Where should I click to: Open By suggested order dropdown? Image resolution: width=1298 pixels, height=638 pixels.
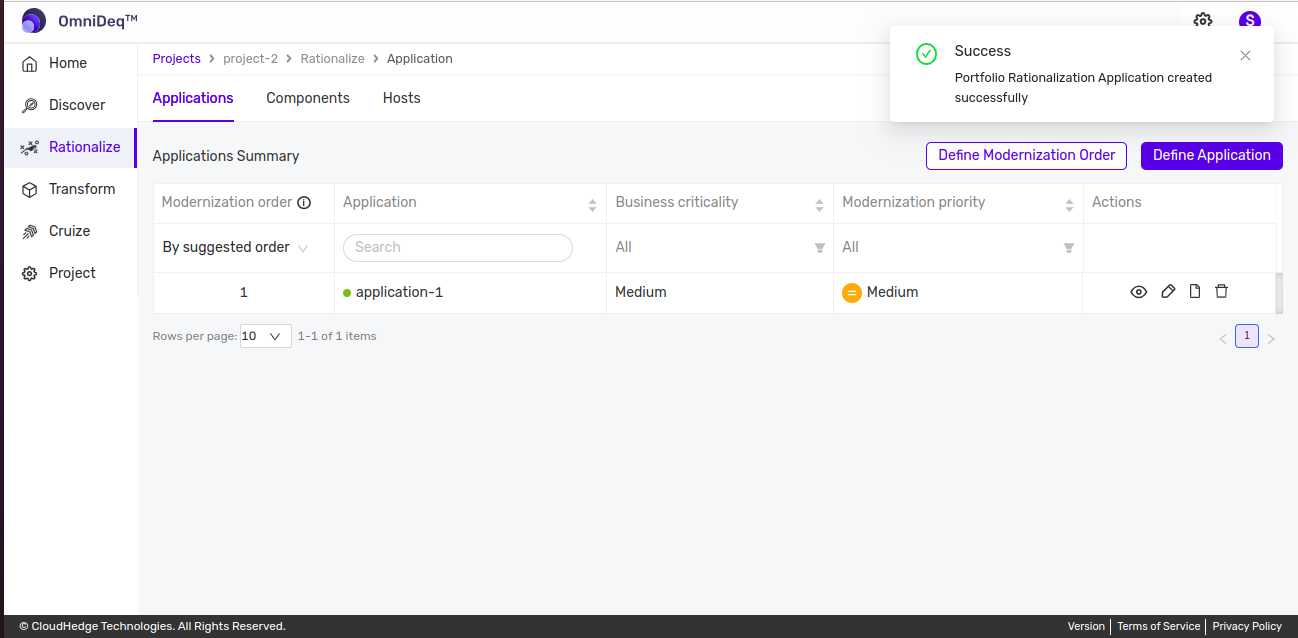(x=236, y=247)
